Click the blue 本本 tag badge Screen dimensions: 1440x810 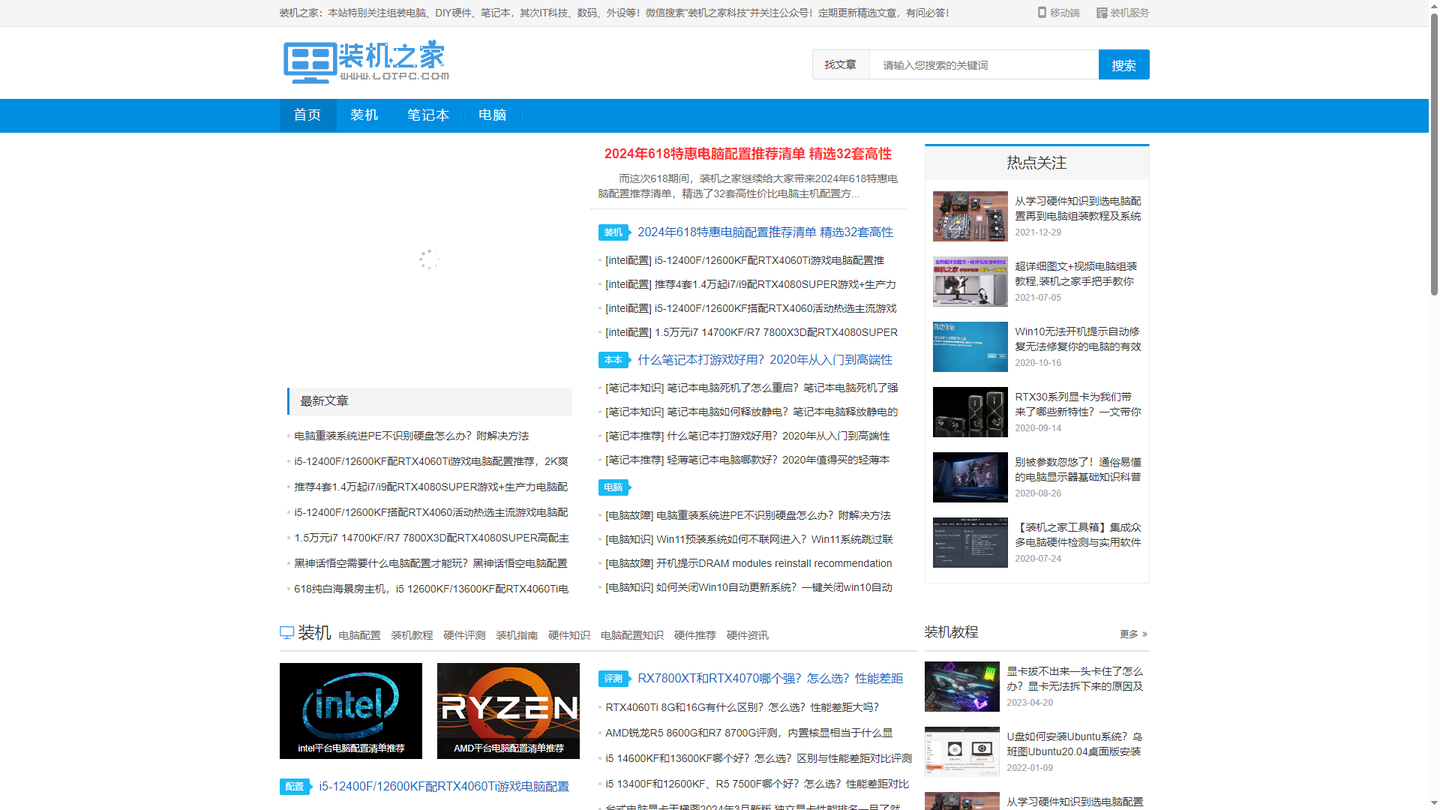pyautogui.click(x=614, y=360)
